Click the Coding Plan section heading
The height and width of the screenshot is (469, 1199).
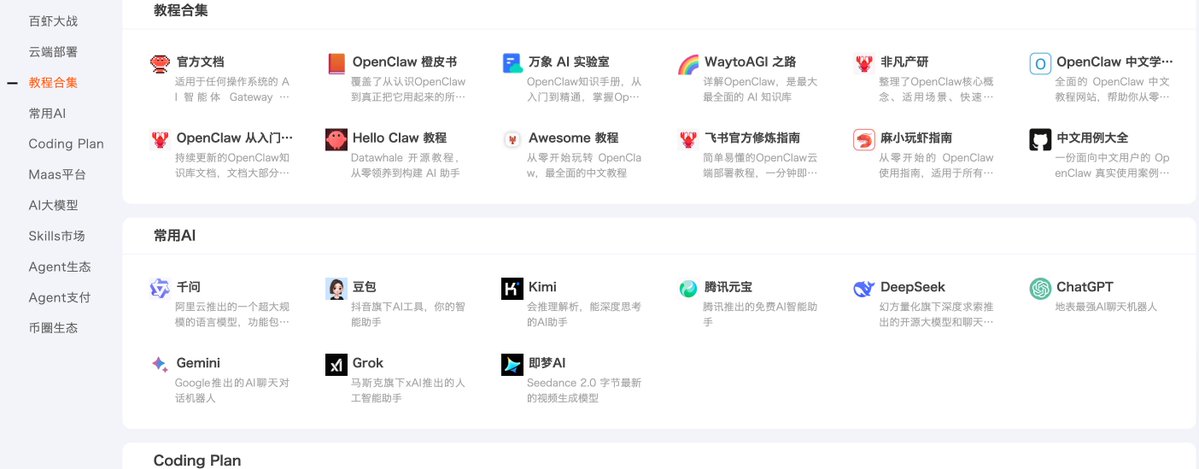click(x=197, y=461)
